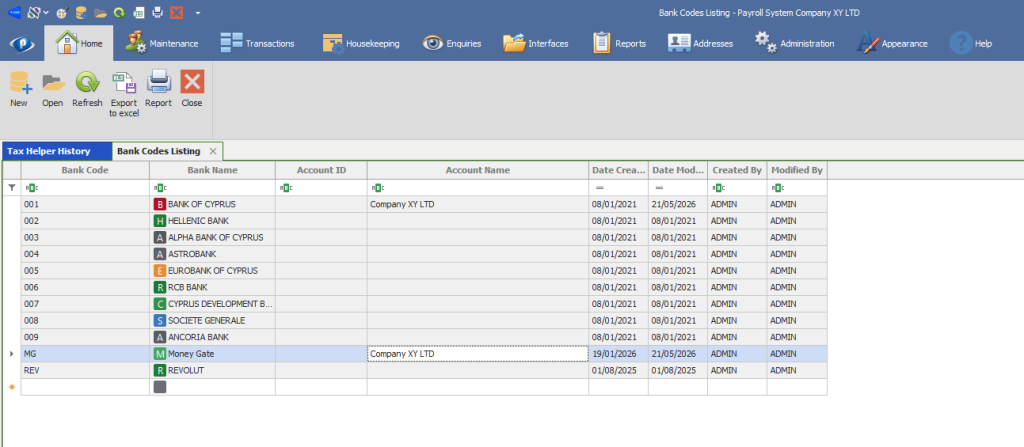Click bank code 001 cell
1024x447 pixels.
(x=85, y=204)
